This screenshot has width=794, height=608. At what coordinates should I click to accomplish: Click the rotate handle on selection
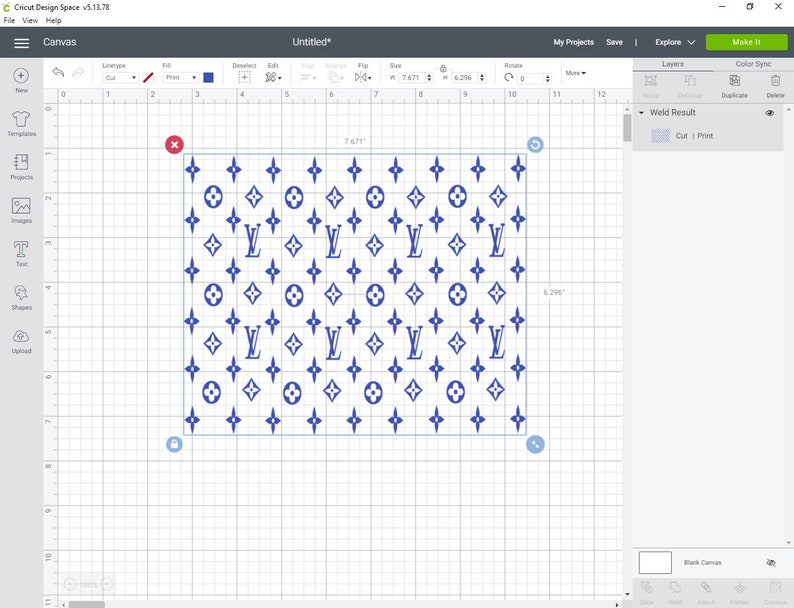coord(535,145)
